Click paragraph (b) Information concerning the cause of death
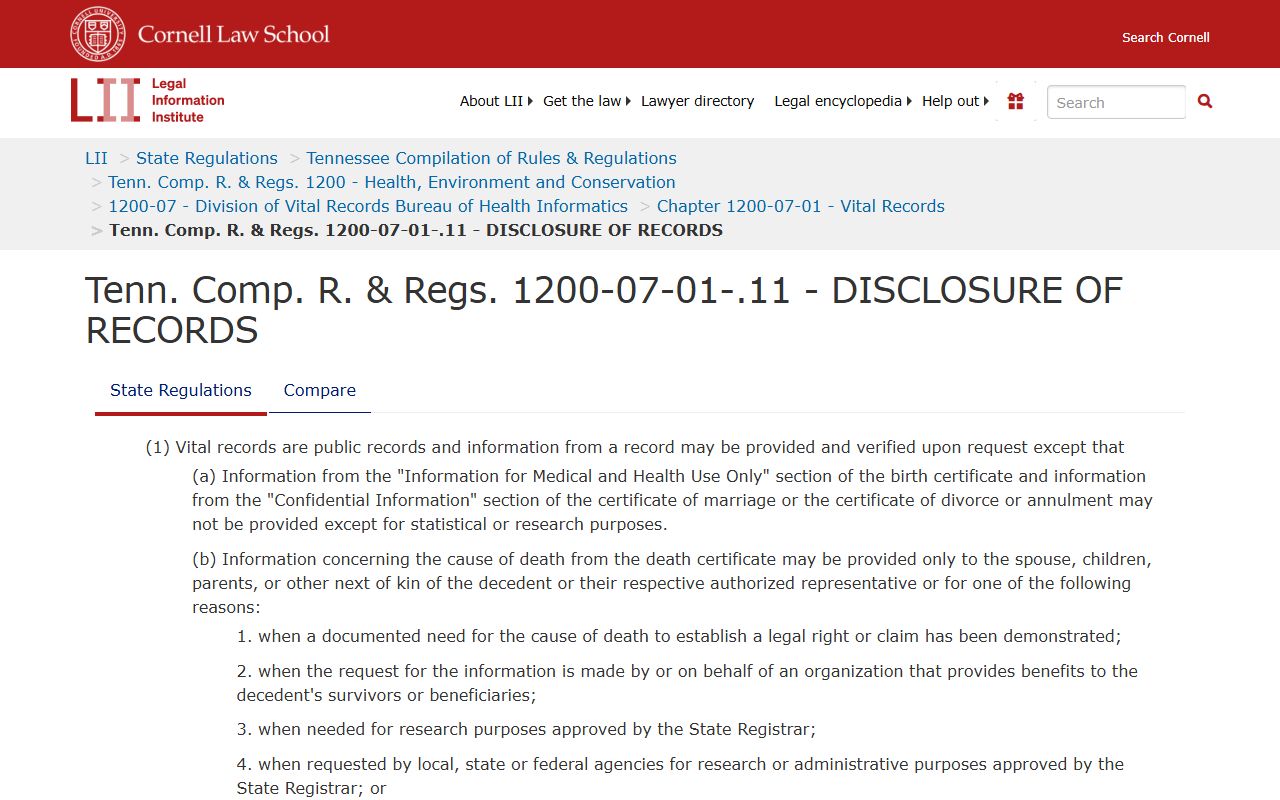The width and height of the screenshot is (1280, 800). [x=672, y=583]
